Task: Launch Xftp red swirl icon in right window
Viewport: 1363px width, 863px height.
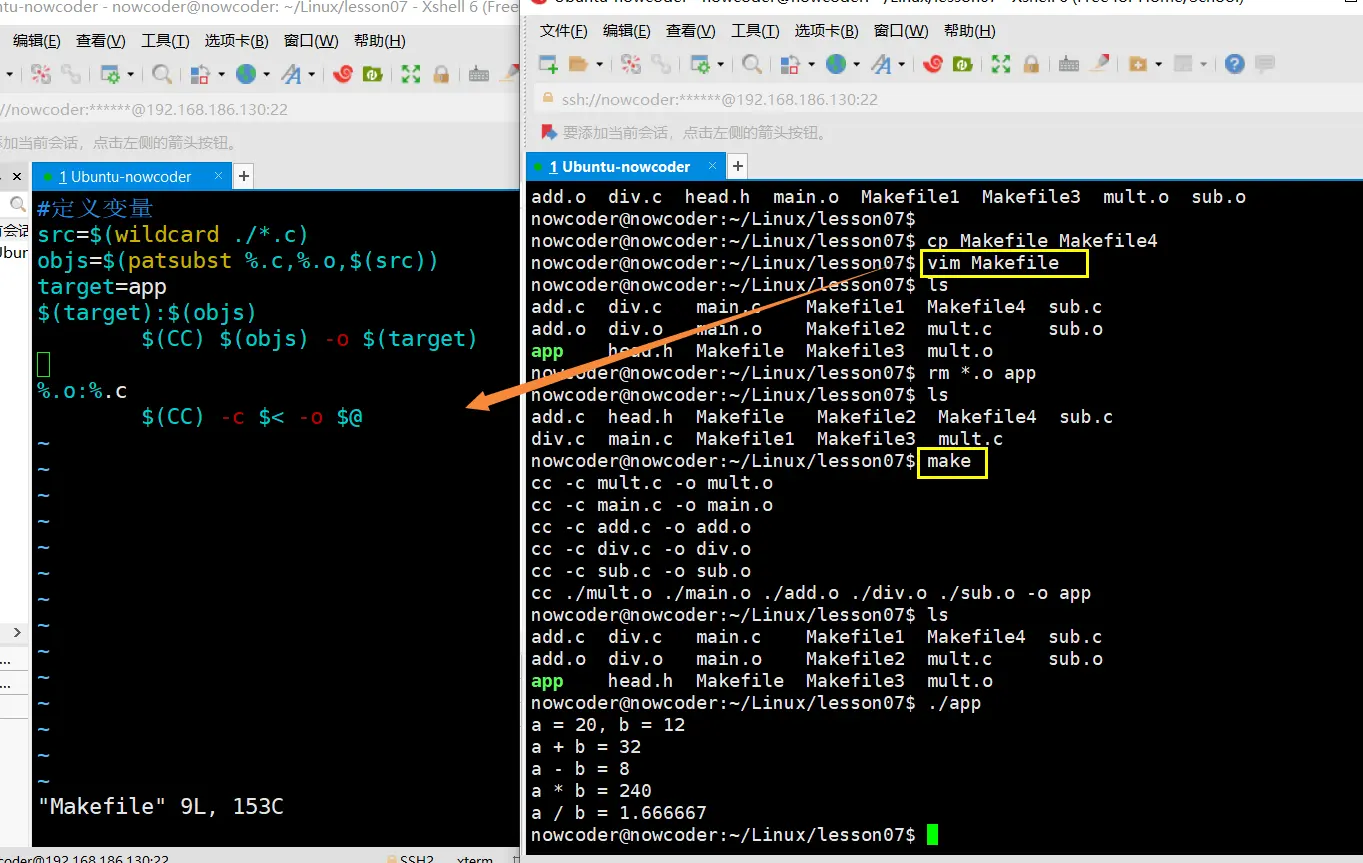Action: pos(933,64)
